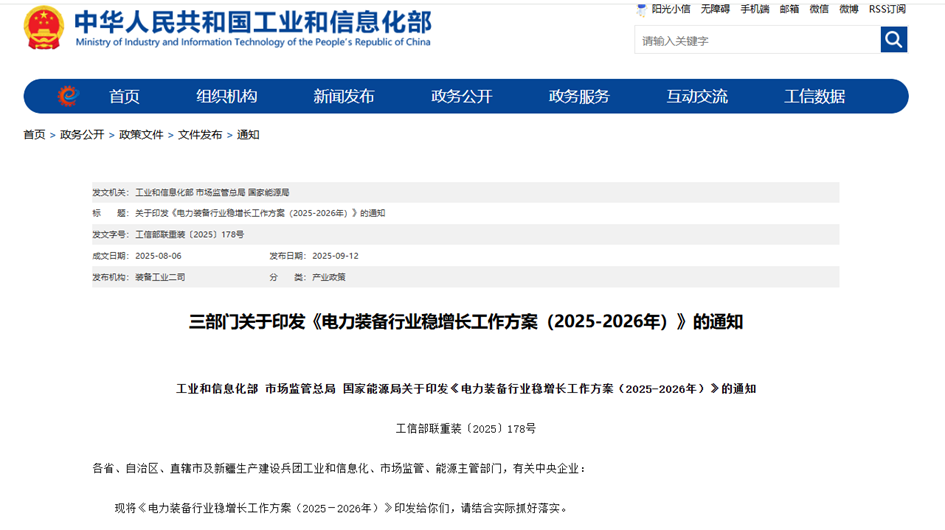The width and height of the screenshot is (945, 530).
Task: Select 政务公开 in the blue navigation bar
Action: pyautogui.click(x=462, y=96)
